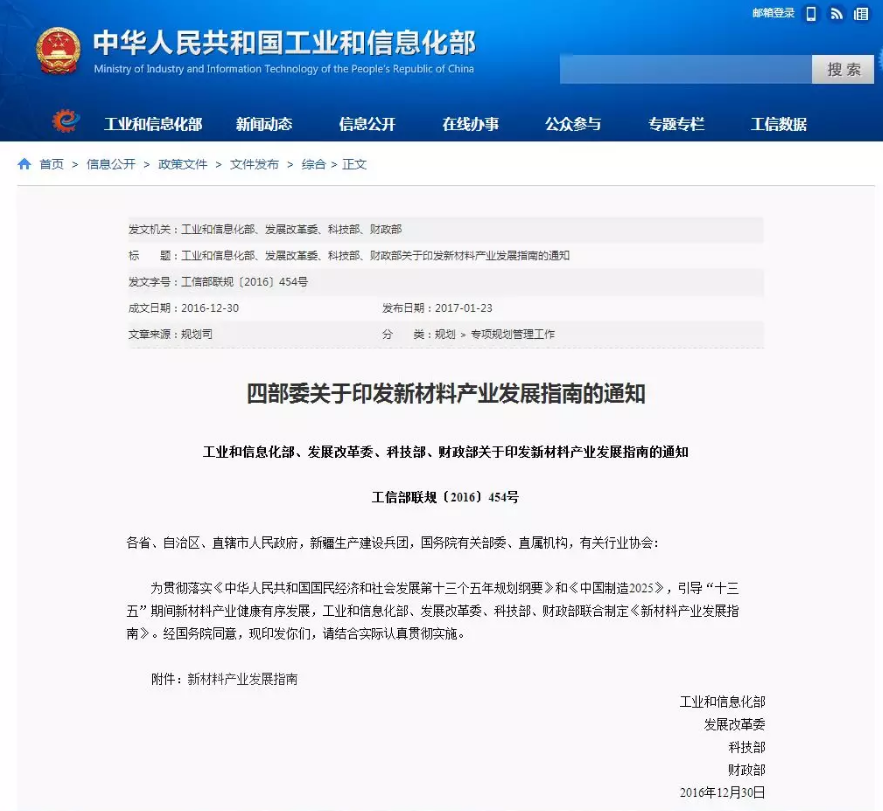Viewport: 883px width, 811px height.
Task: Open the 新闻动态 menu item
Action: [264, 124]
